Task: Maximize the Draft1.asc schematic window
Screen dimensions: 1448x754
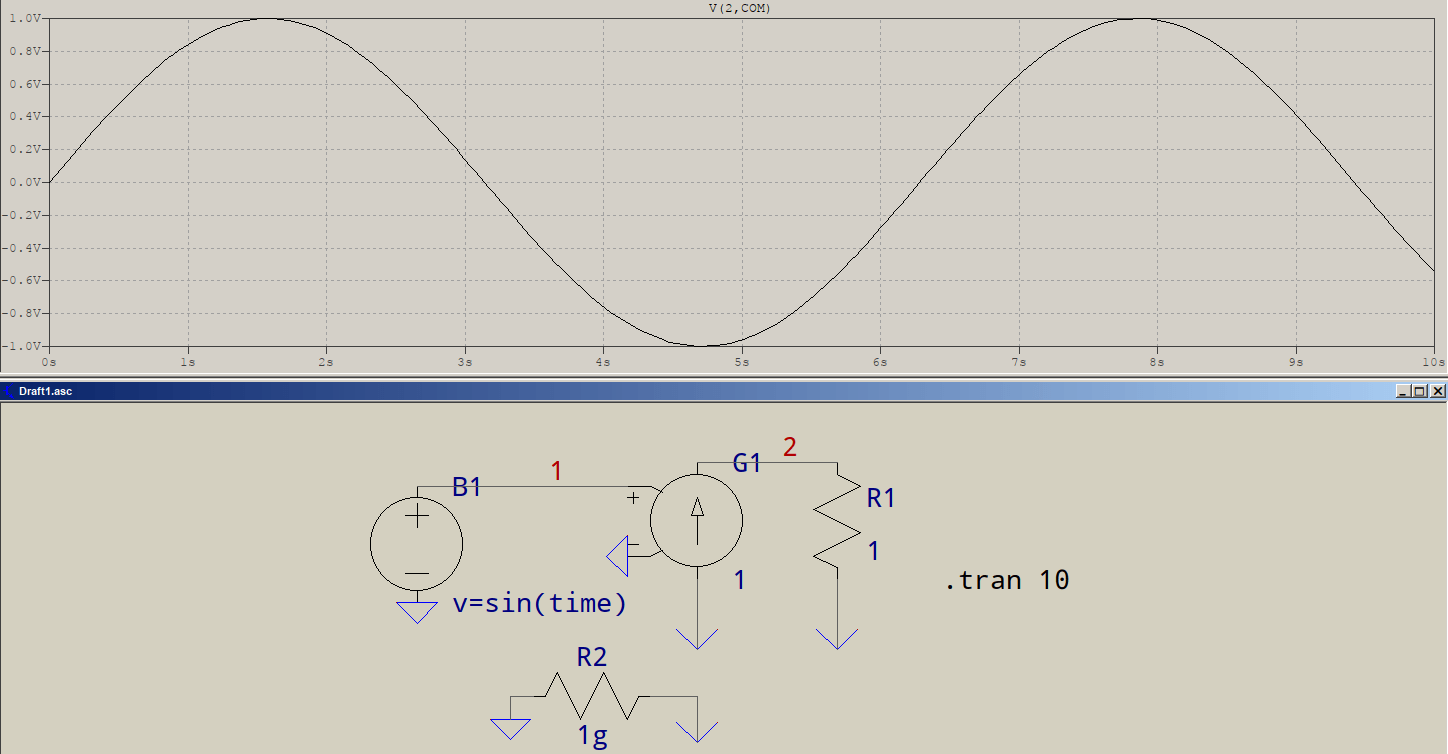Action: pyautogui.click(x=1420, y=391)
